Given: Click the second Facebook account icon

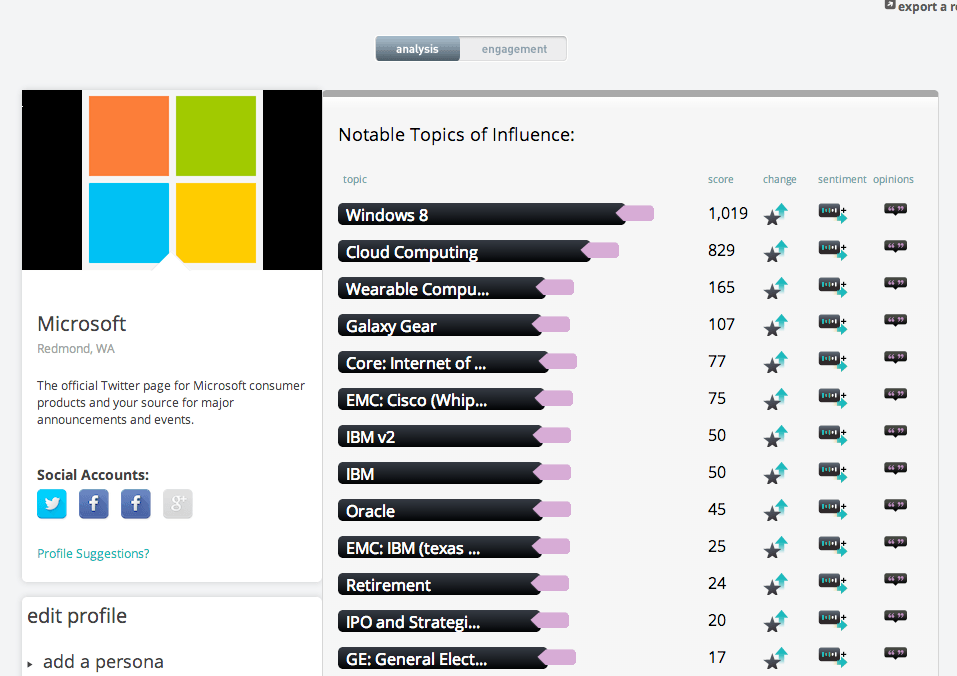Looking at the screenshot, I should pos(136,504).
